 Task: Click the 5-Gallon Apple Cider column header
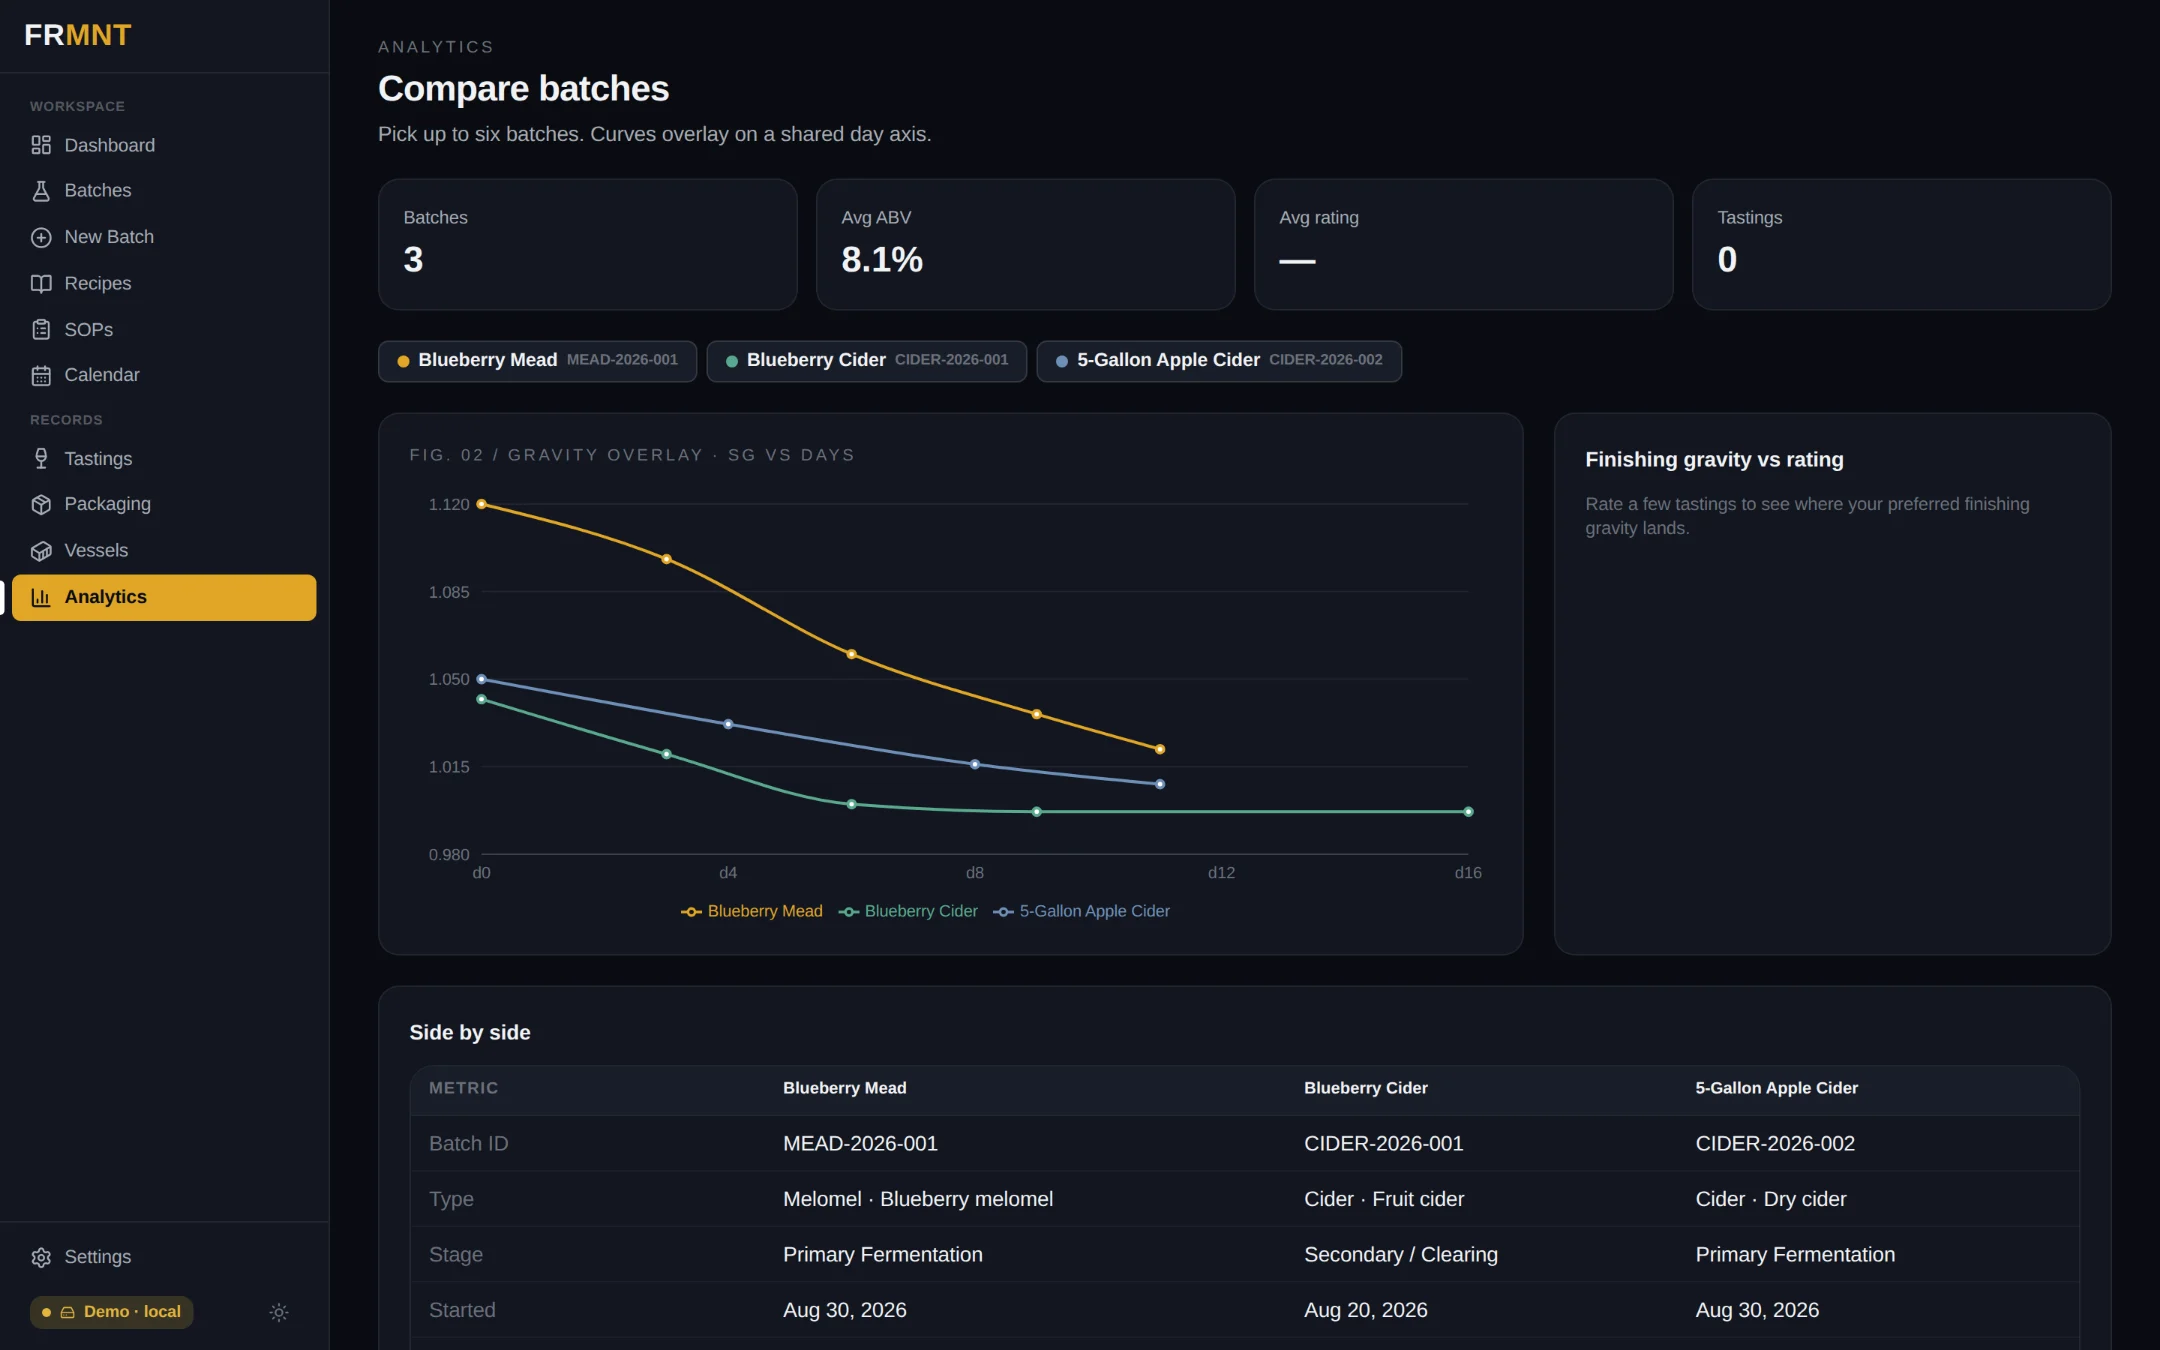point(1776,1088)
